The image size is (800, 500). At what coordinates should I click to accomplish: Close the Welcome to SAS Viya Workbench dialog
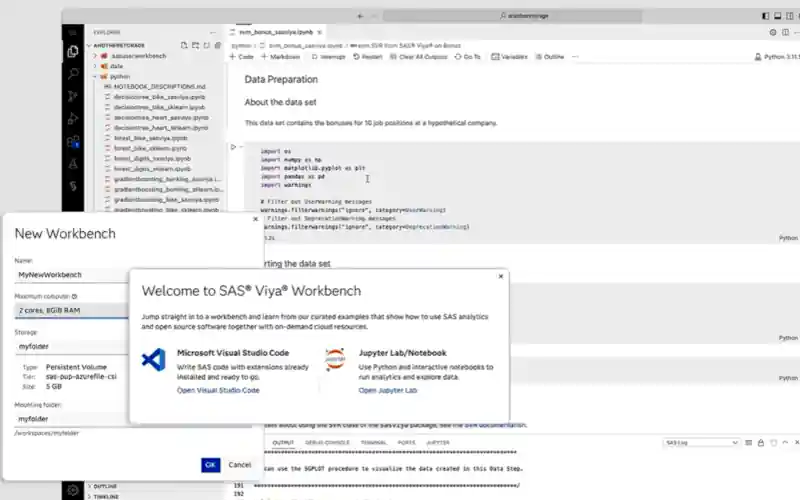point(501,276)
